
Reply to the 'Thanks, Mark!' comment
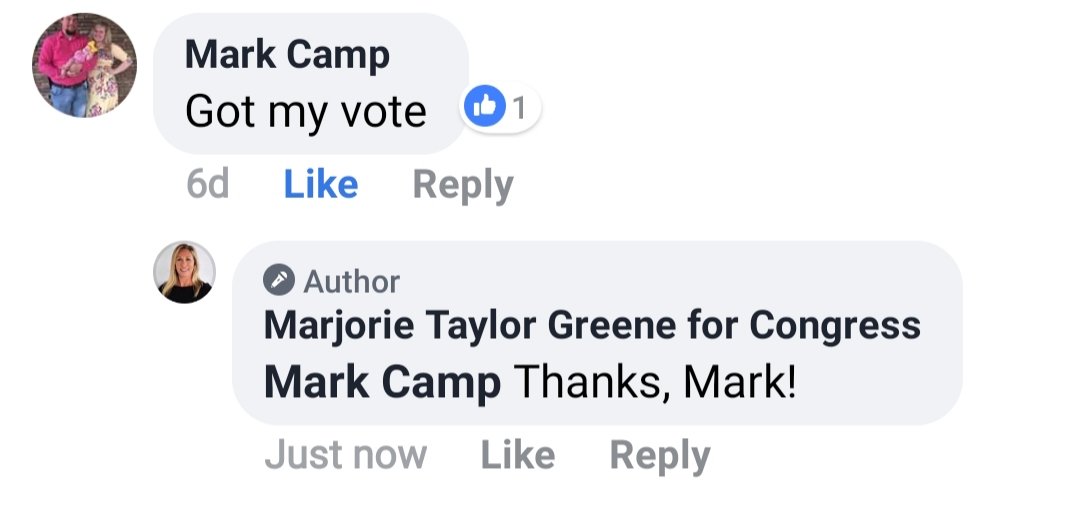pos(660,456)
